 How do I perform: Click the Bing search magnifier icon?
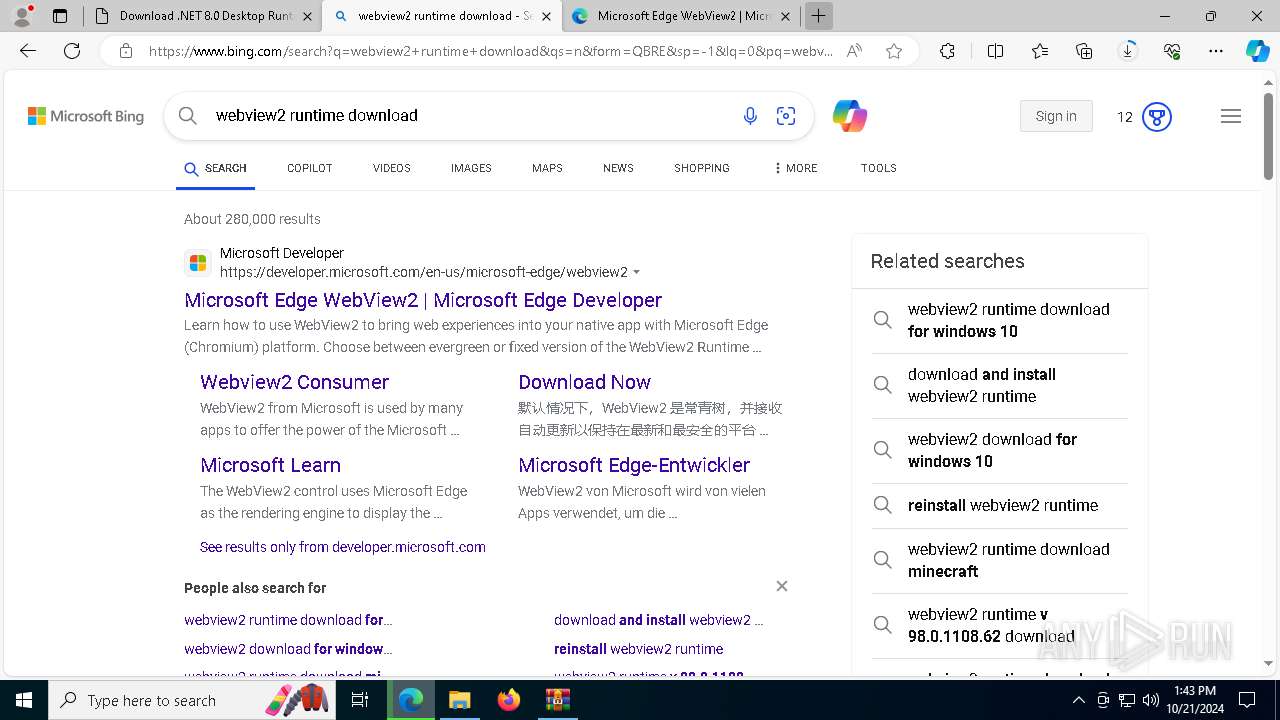188,116
